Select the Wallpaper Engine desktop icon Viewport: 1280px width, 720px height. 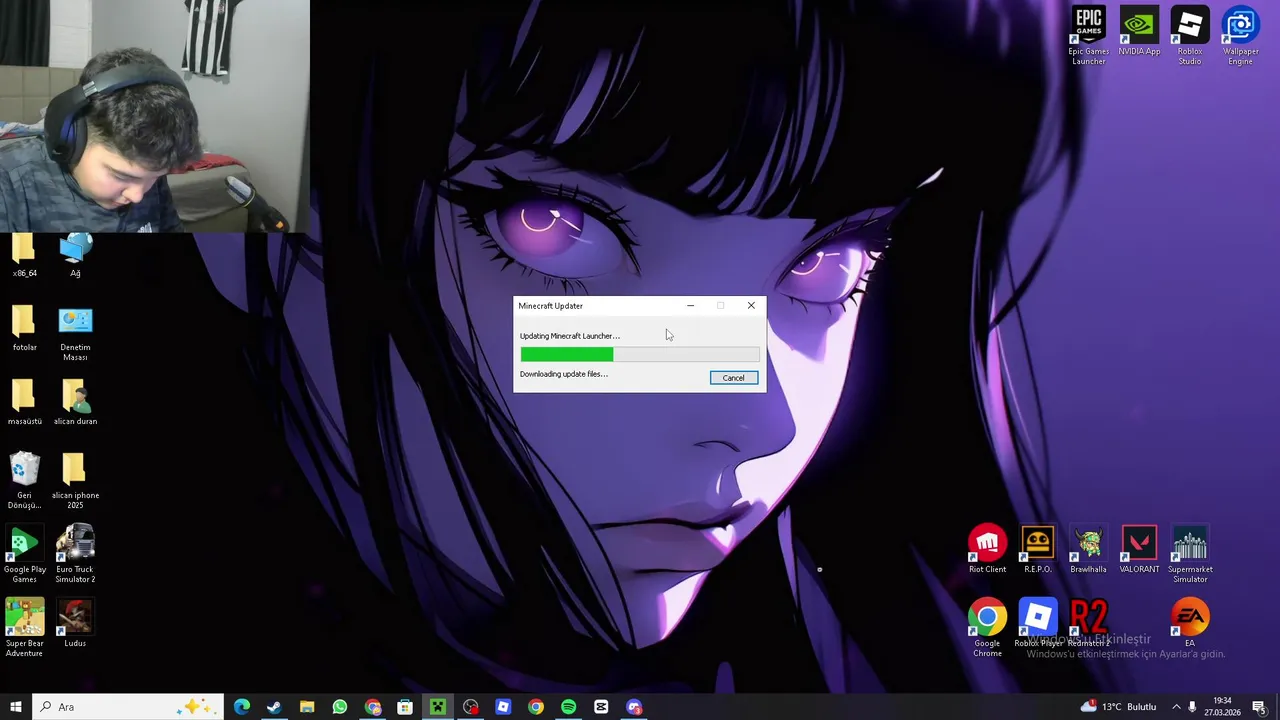click(x=1240, y=36)
